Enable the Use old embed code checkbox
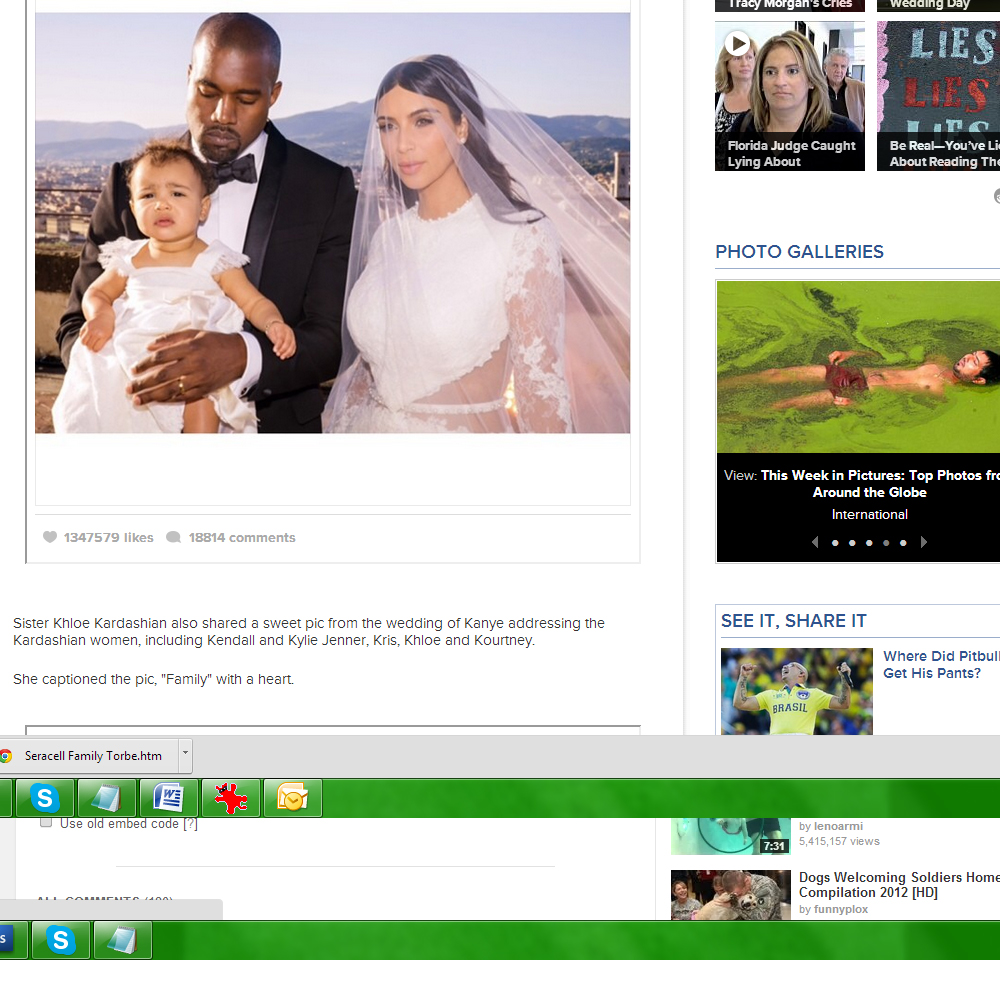1000x1000 pixels. [46, 823]
